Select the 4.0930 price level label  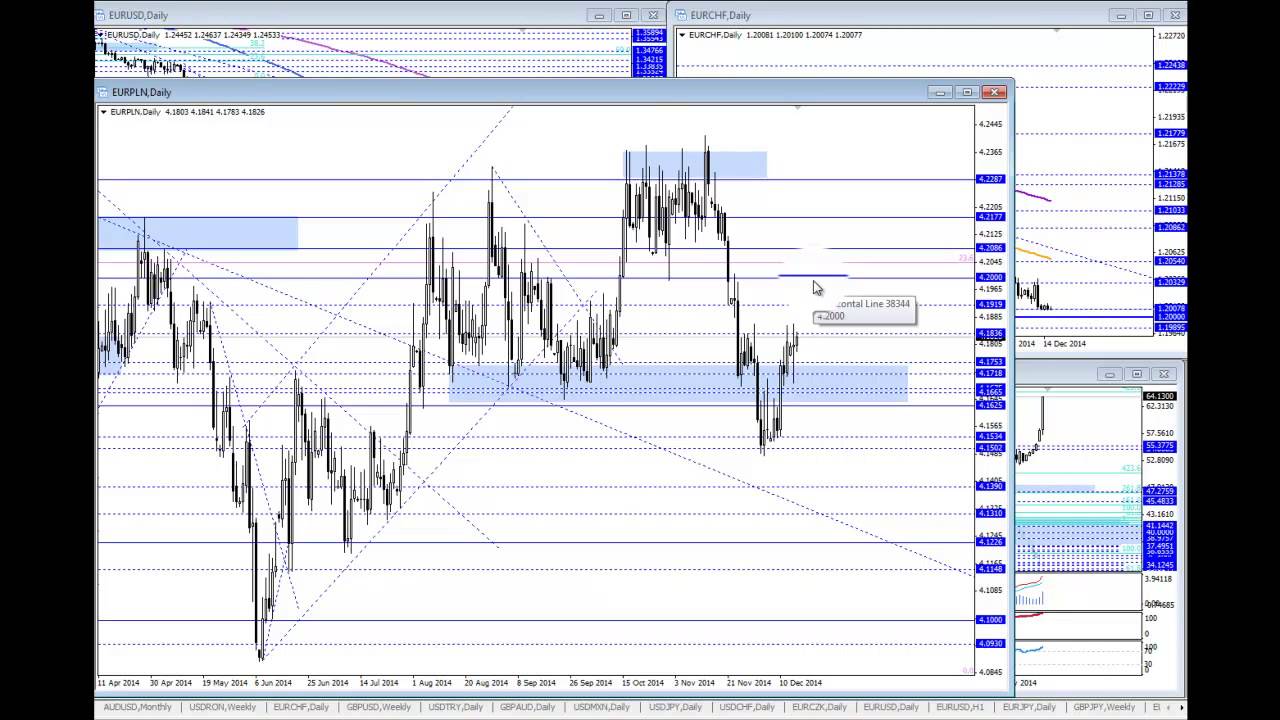(990, 643)
